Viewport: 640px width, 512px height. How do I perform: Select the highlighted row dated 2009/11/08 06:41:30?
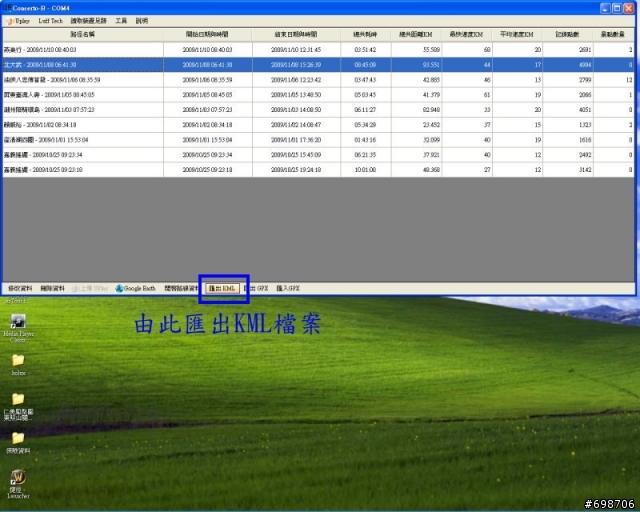click(318, 65)
